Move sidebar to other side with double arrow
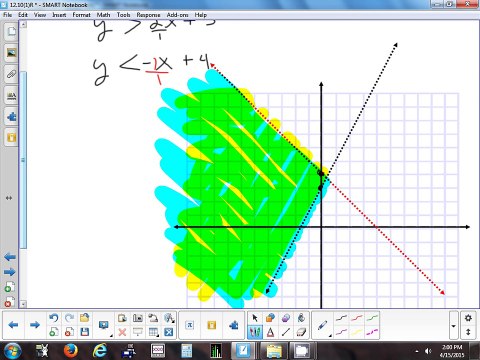480x360 pixels. tap(9, 198)
